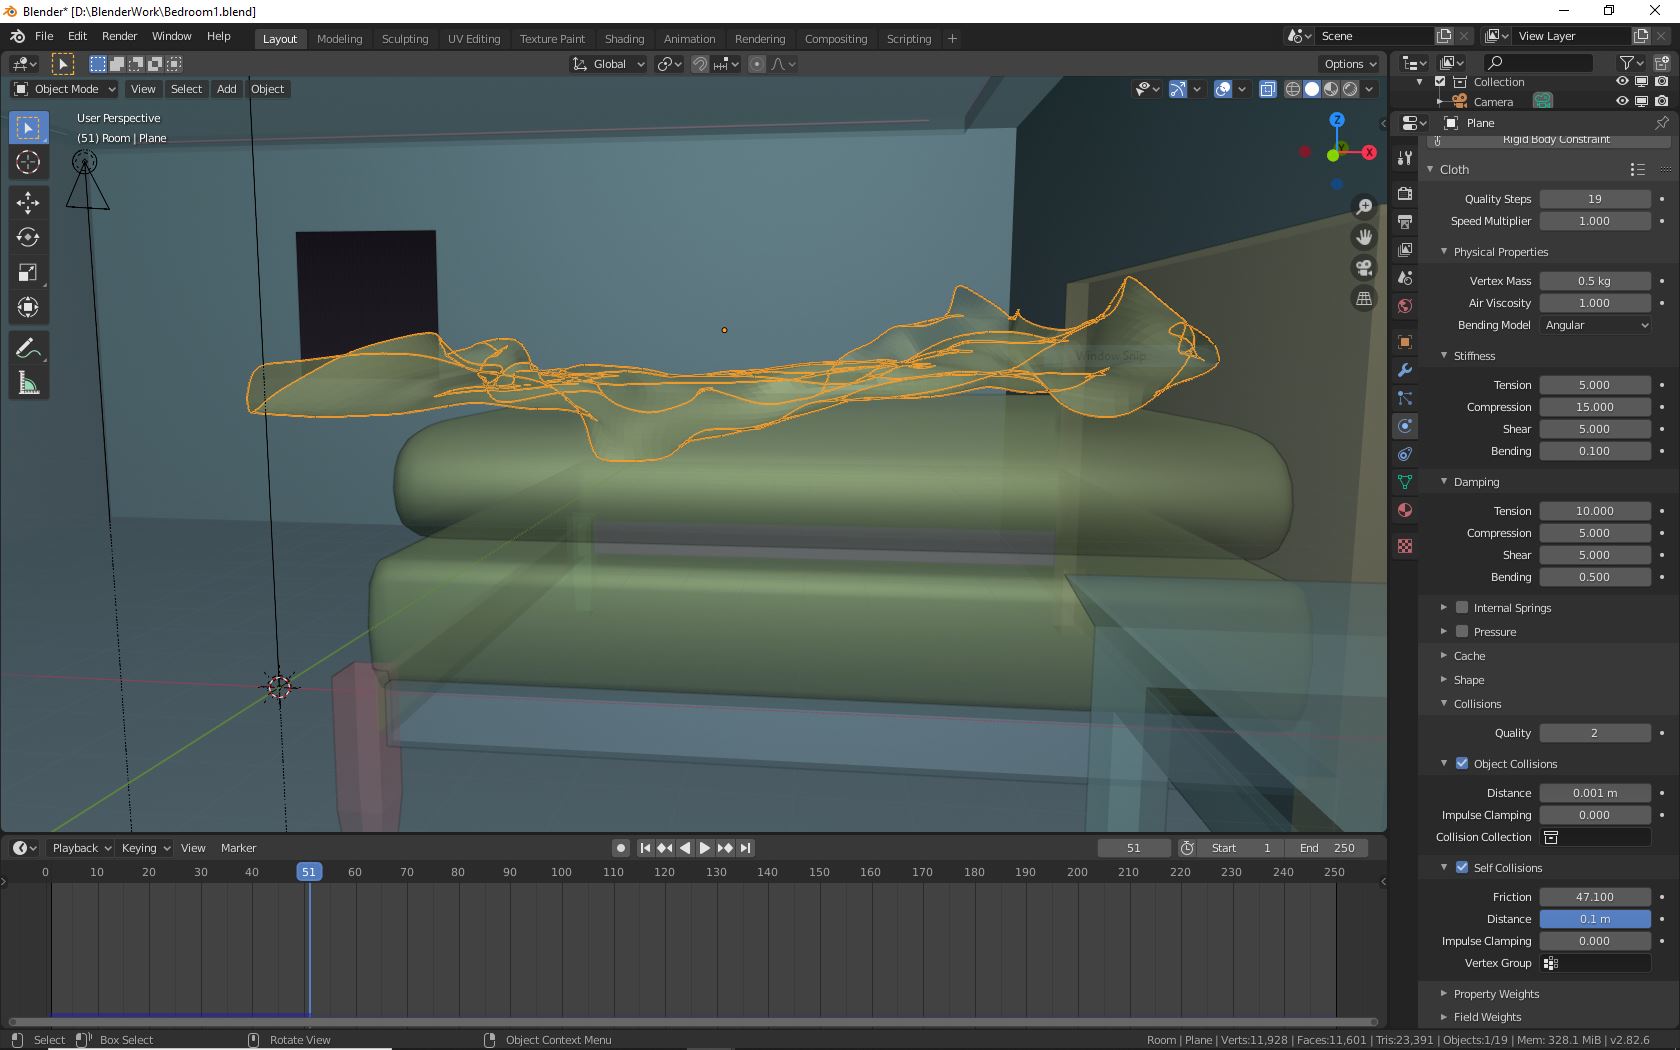The image size is (1680, 1050).
Task: Uncheck Object Collisions checkbox
Action: 1462,763
